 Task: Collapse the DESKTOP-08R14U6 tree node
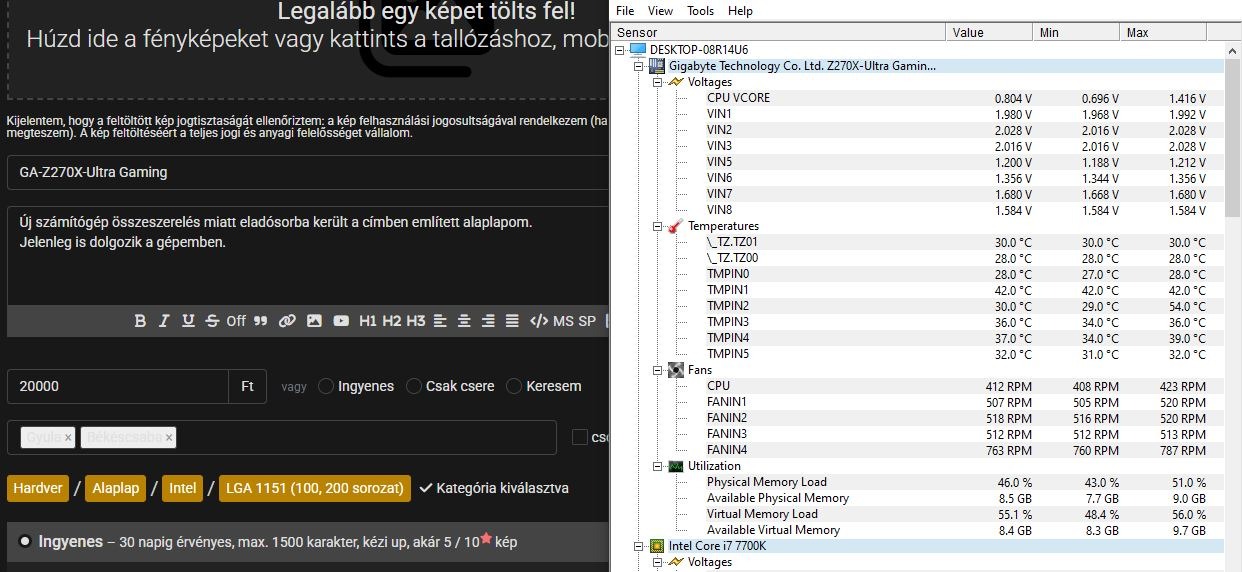(620, 49)
